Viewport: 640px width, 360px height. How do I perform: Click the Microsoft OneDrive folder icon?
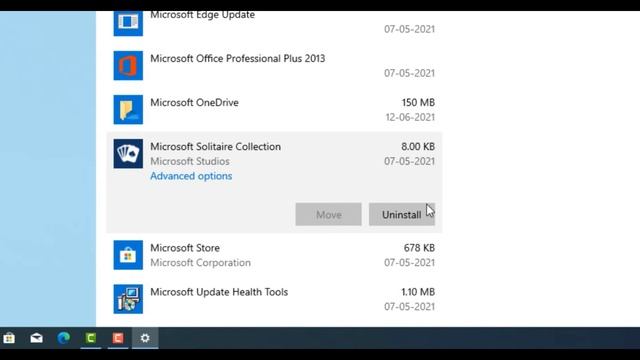[x=128, y=110]
